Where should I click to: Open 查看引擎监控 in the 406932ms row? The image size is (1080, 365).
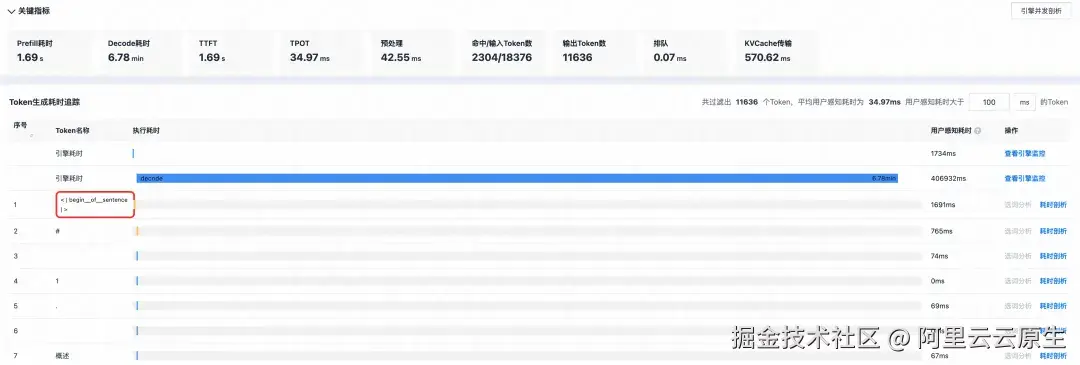point(1025,178)
